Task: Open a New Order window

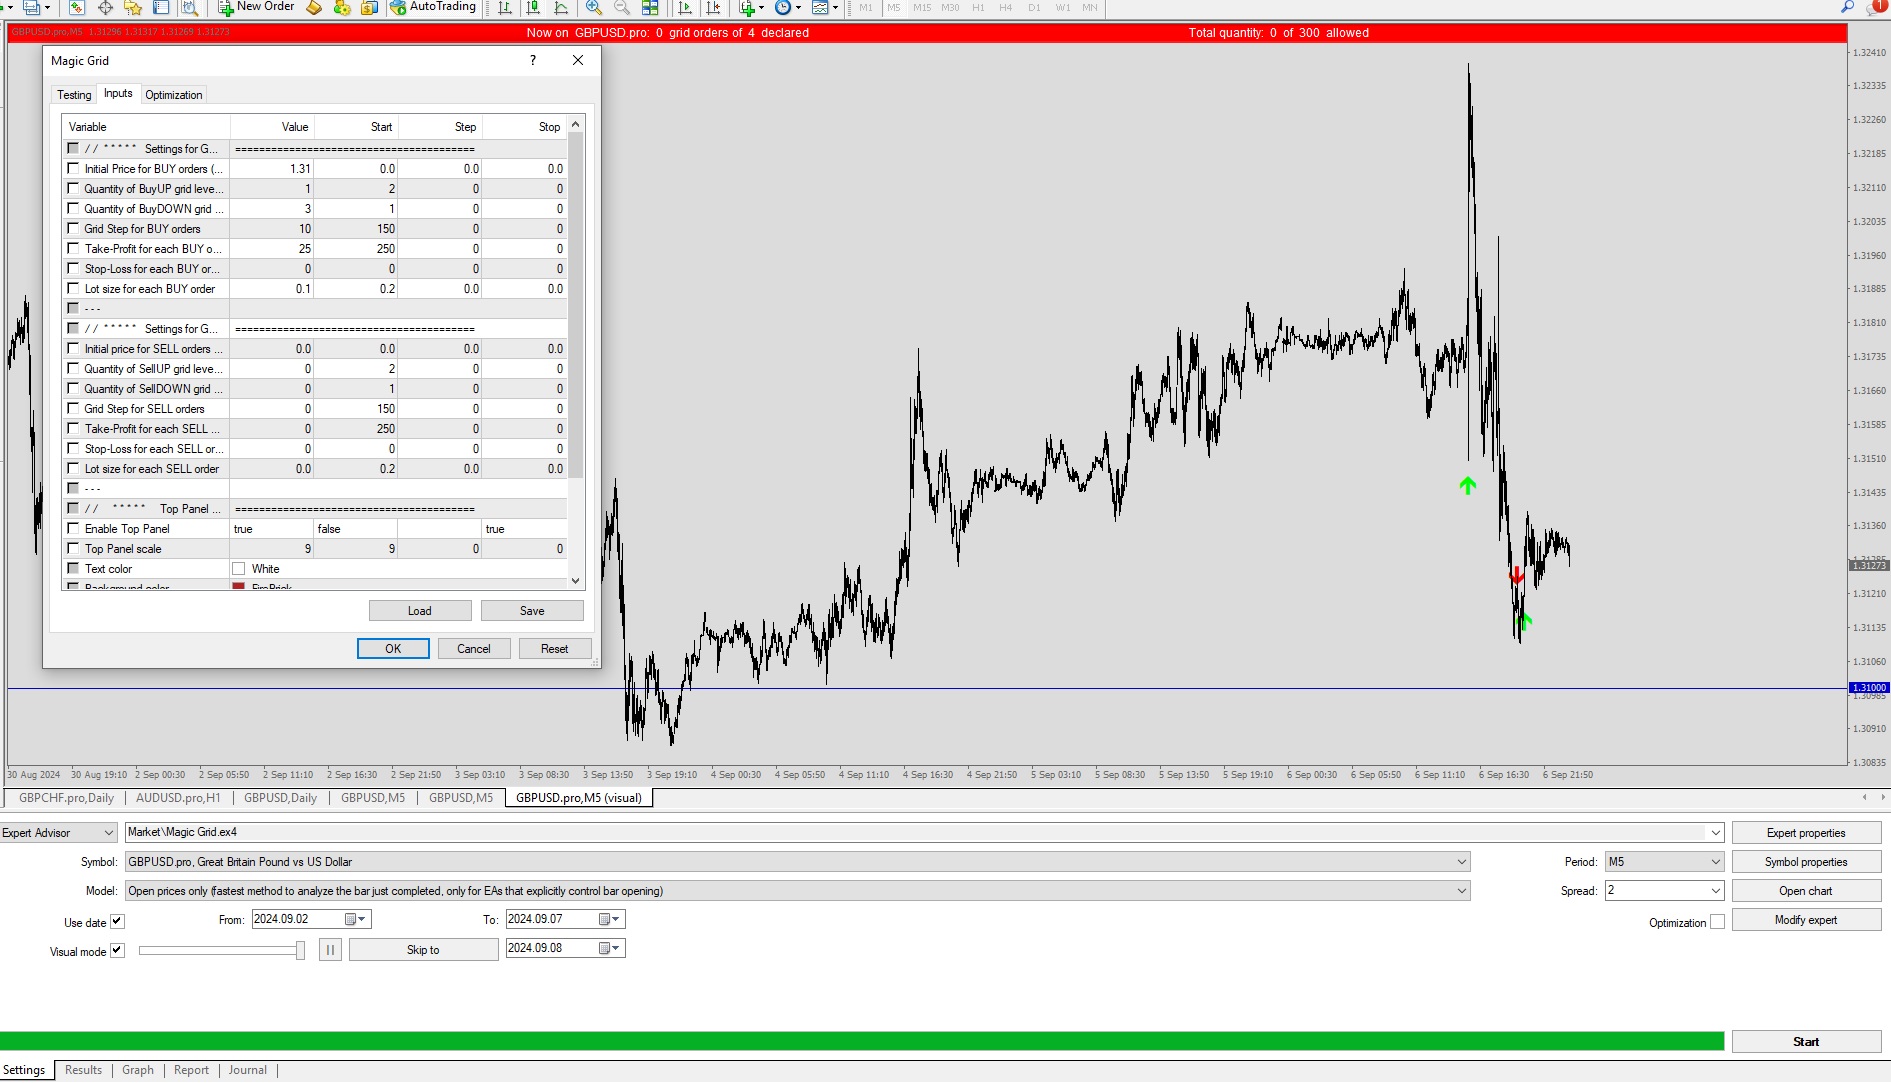Action: 255,7
